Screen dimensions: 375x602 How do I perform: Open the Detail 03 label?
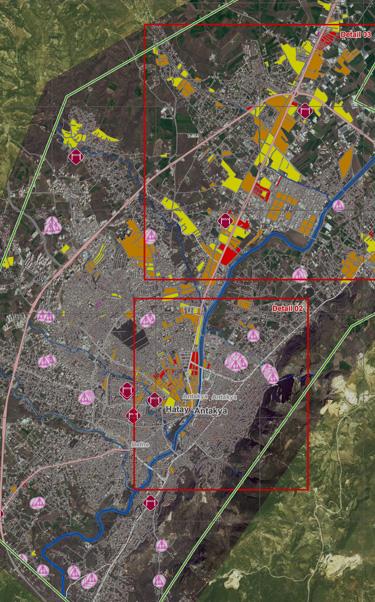click(x=356, y=35)
